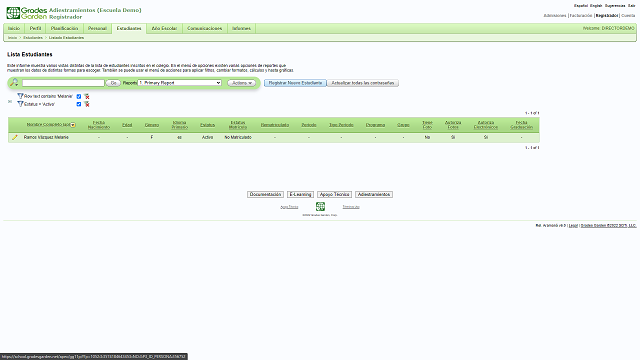
Task: Click the Adiestramientos footer button
Action: [374, 194]
